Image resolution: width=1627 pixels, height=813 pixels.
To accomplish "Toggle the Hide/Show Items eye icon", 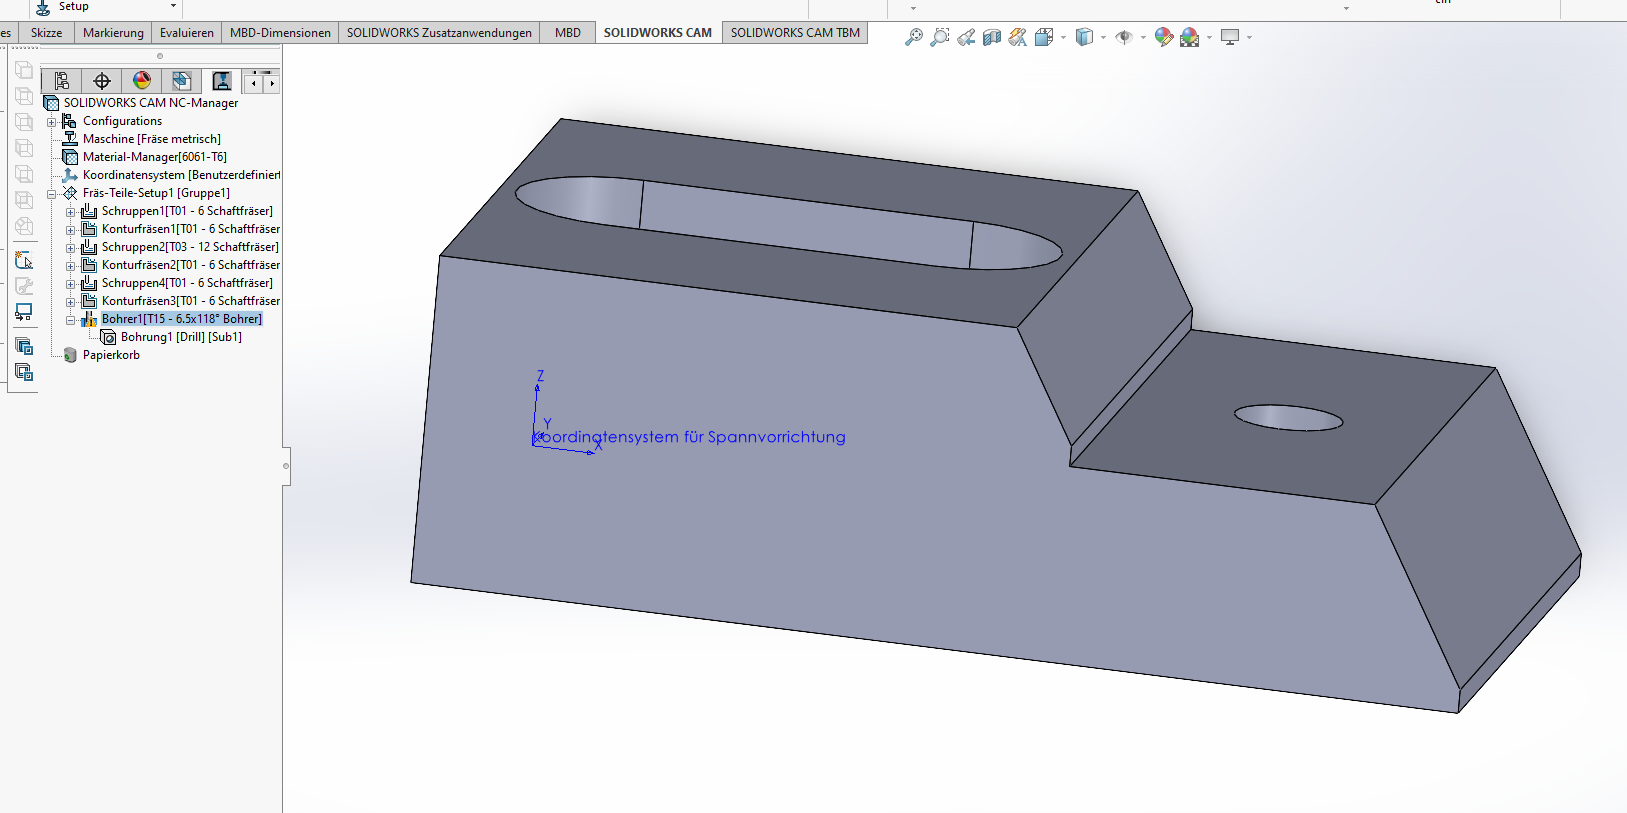I will (1124, 38).
